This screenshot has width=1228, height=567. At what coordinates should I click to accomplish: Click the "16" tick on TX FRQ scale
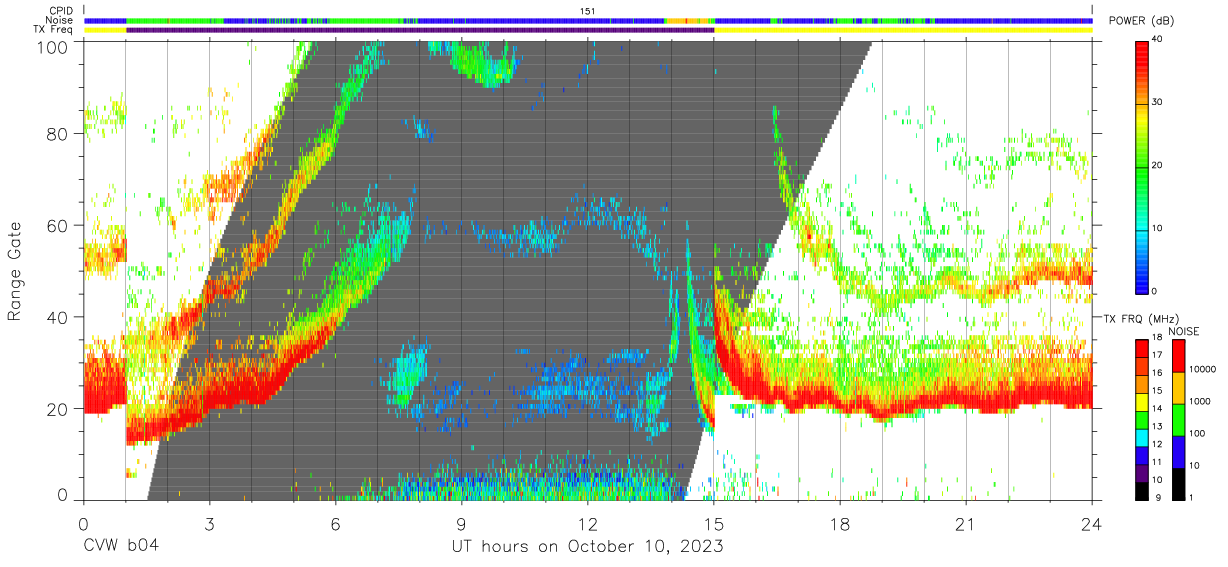coord(1158,373)
